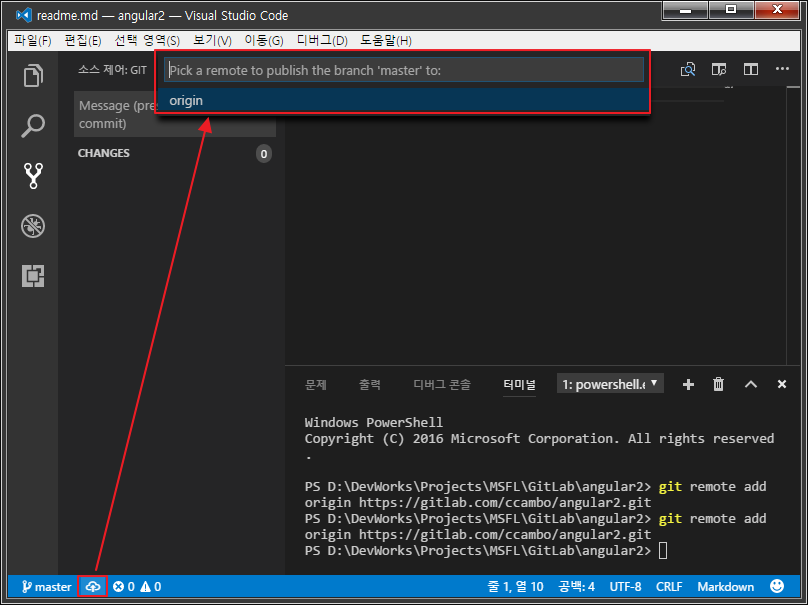Click the feedback smiley icon
The width and height of the screenshot is (808, 605).
(777, 587)
